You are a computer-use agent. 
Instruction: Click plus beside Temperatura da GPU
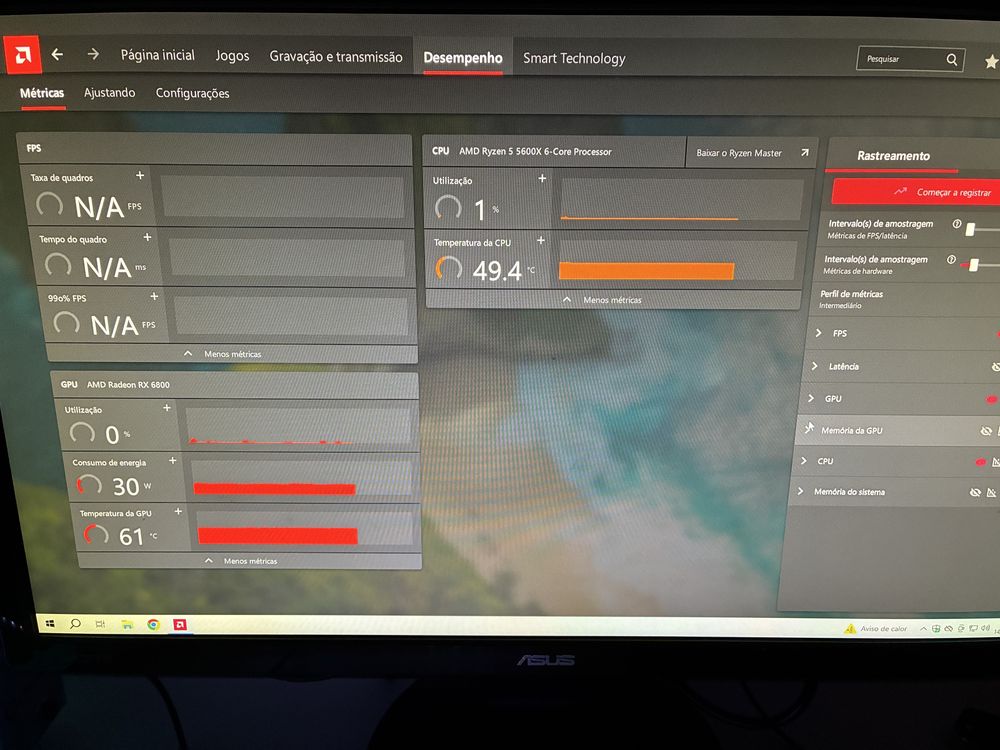coord(178,511)
